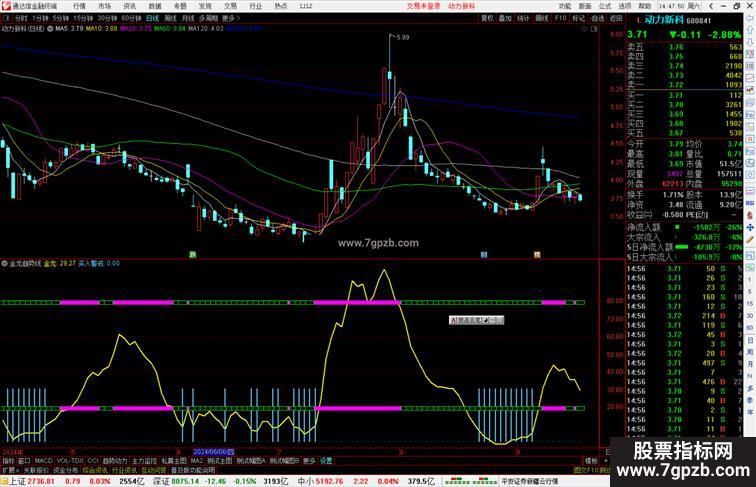Click the RSI icon in right sidebar
Viewport: 756px width, 487px height.
coord(750,203)
